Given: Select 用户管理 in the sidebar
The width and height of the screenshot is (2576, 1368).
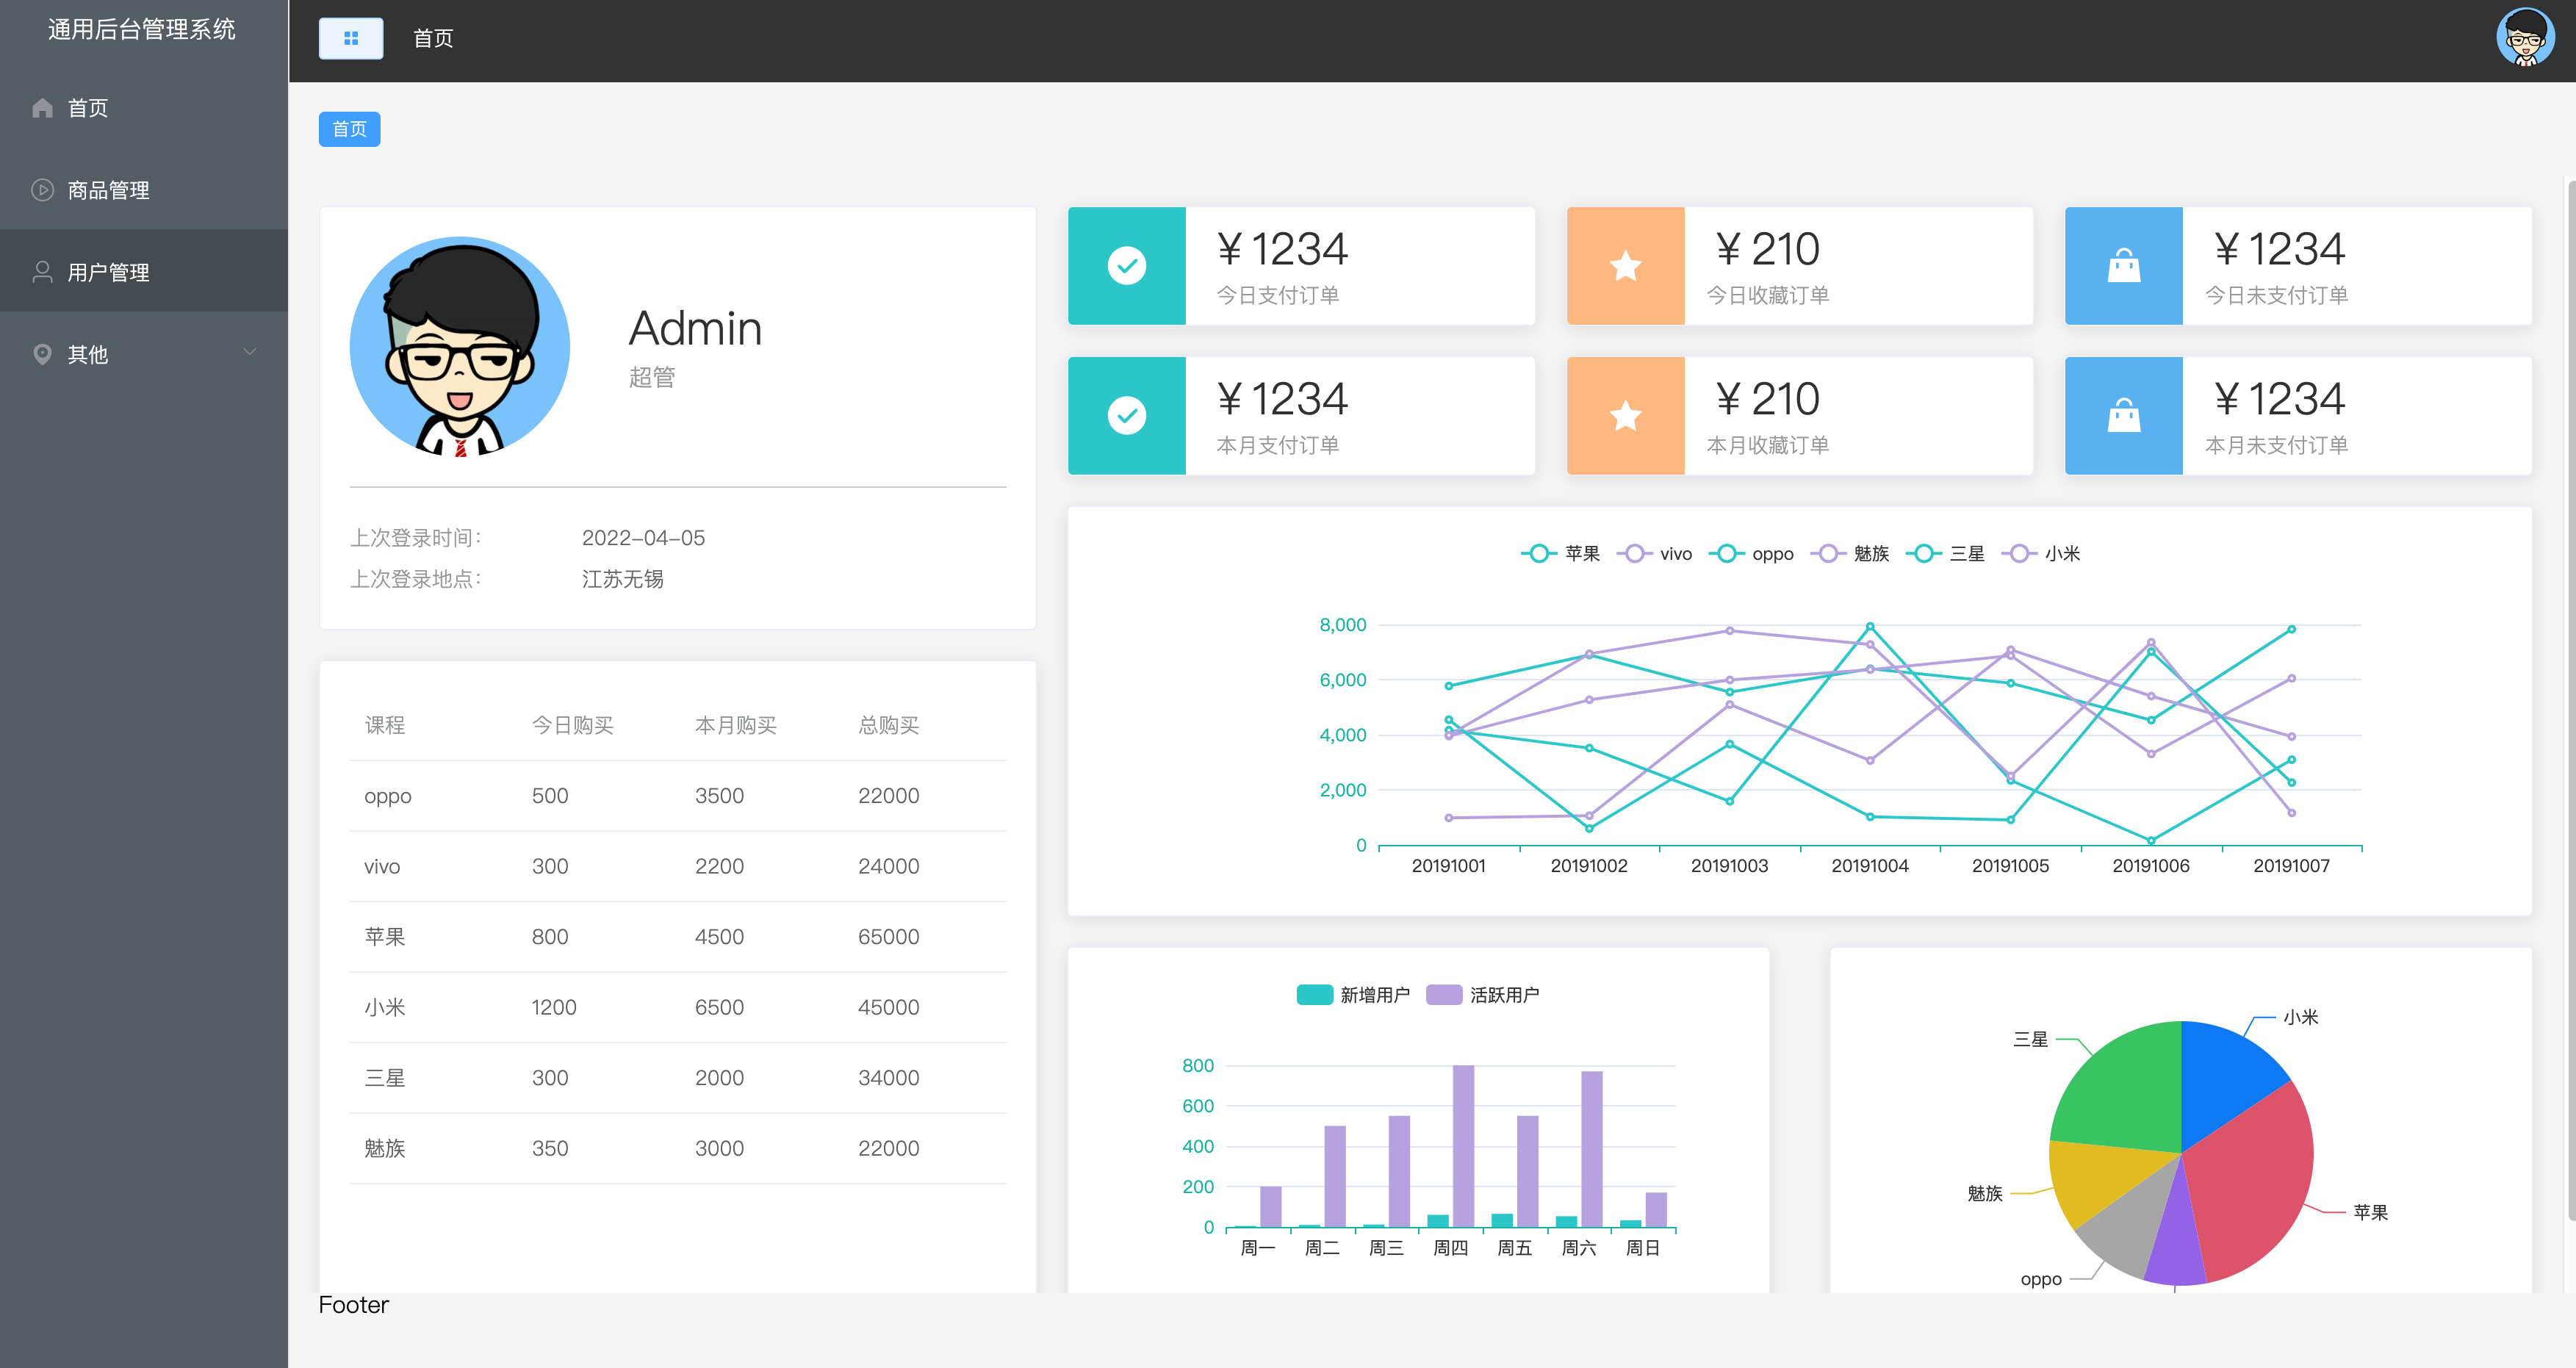Looking at the screenshot, I should [108, 272].
